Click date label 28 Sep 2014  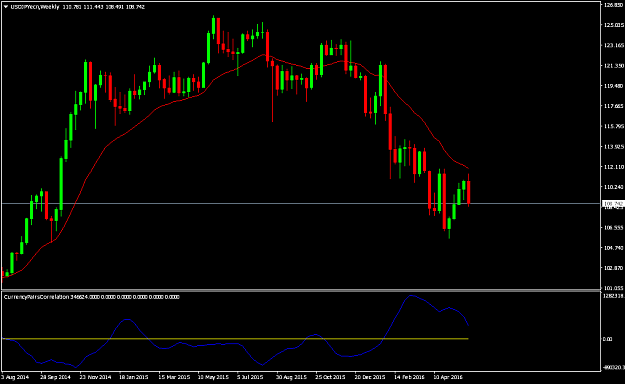point(55,377)
